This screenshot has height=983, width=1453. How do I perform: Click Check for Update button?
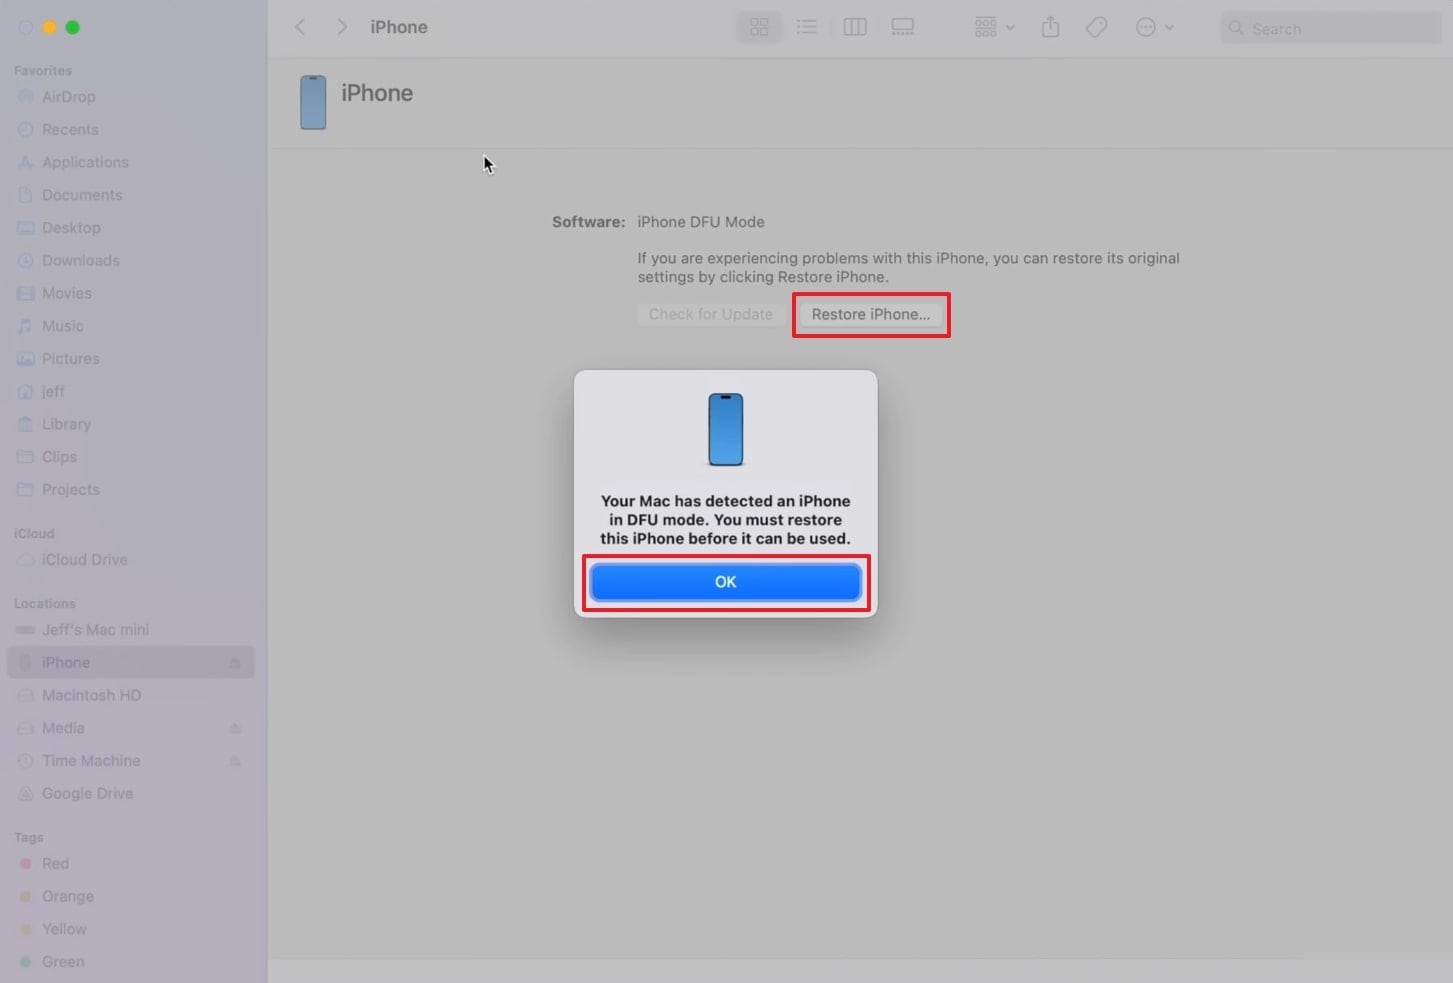[711, 314]
